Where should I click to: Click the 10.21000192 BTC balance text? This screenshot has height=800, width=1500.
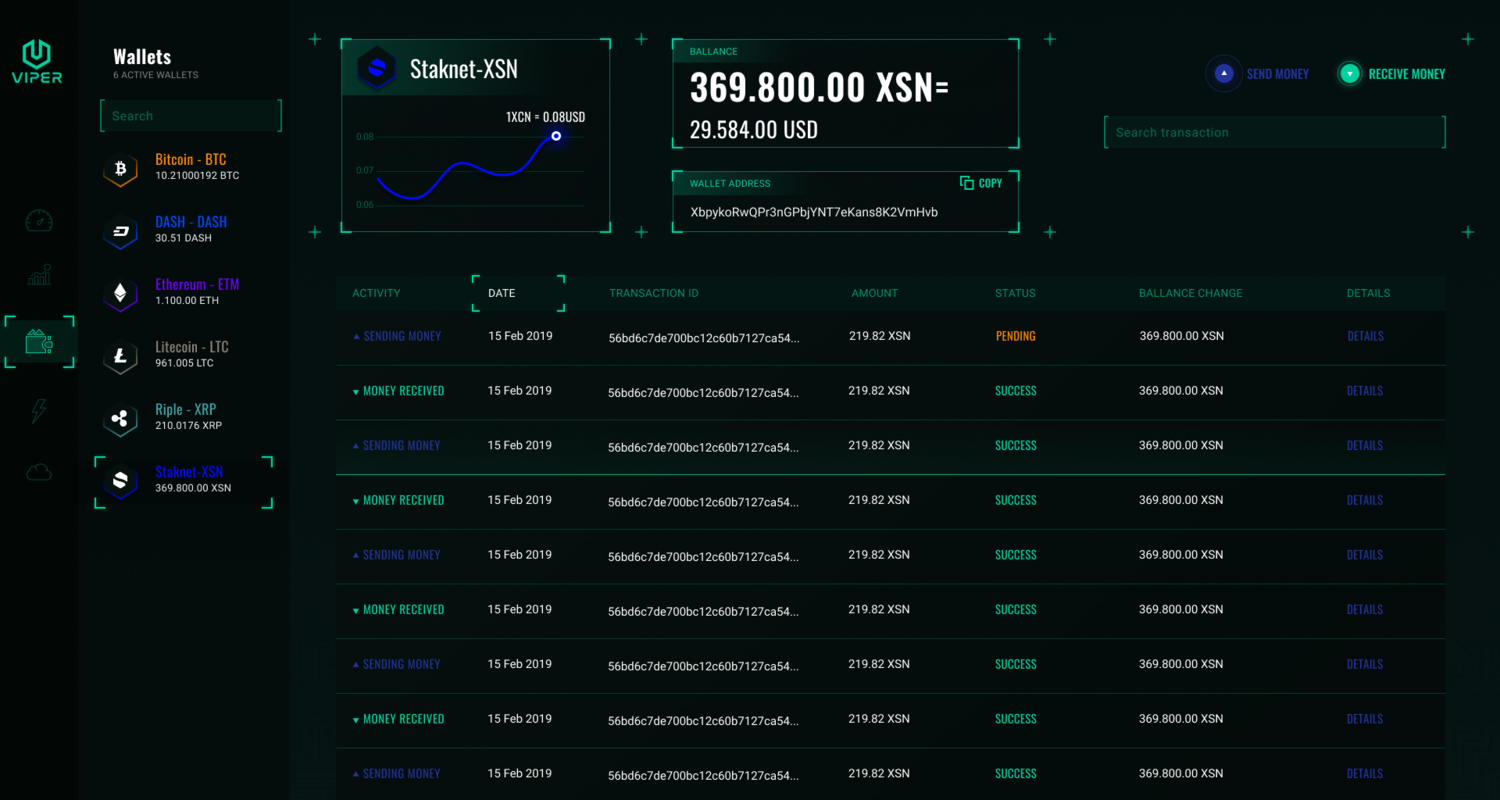point(197,176)
